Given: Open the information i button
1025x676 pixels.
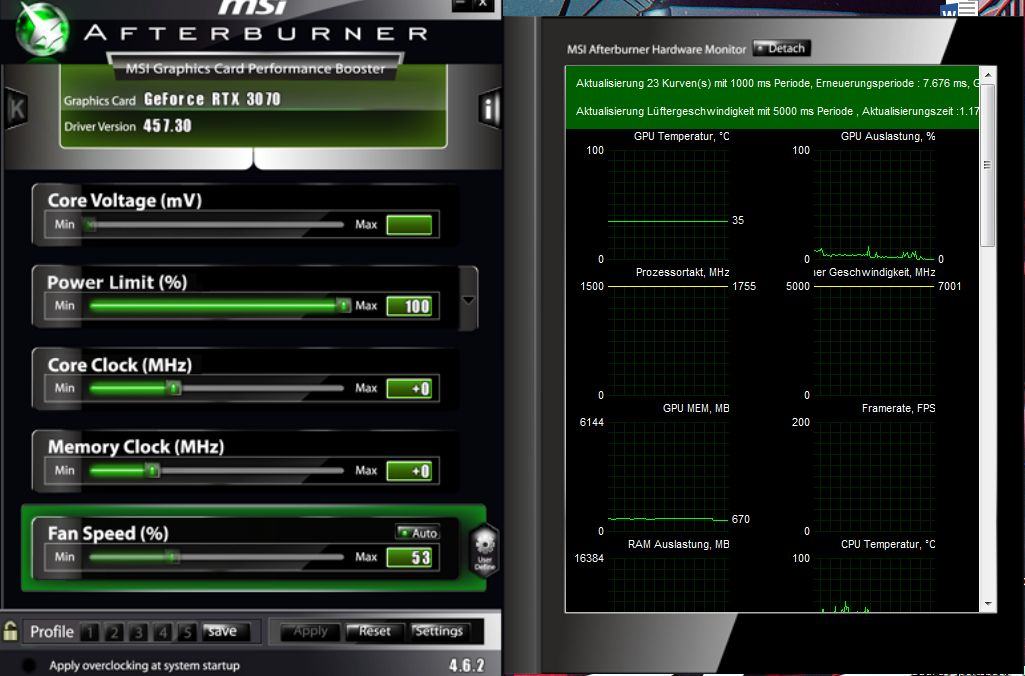Looking at the screenshot, I should [x=490, y=108].
